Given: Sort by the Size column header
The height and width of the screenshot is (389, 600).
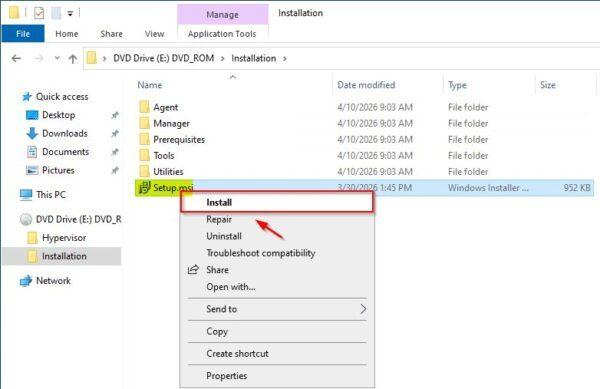Looking at the screenshot, I should click(548, 85).
